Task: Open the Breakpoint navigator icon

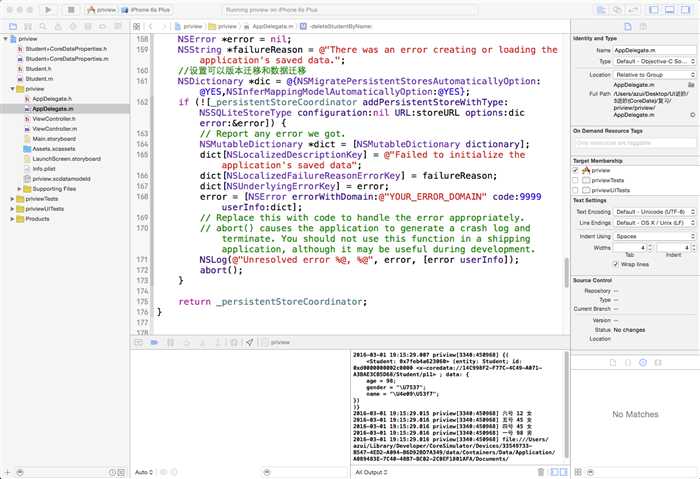Action: pos(103,27)
